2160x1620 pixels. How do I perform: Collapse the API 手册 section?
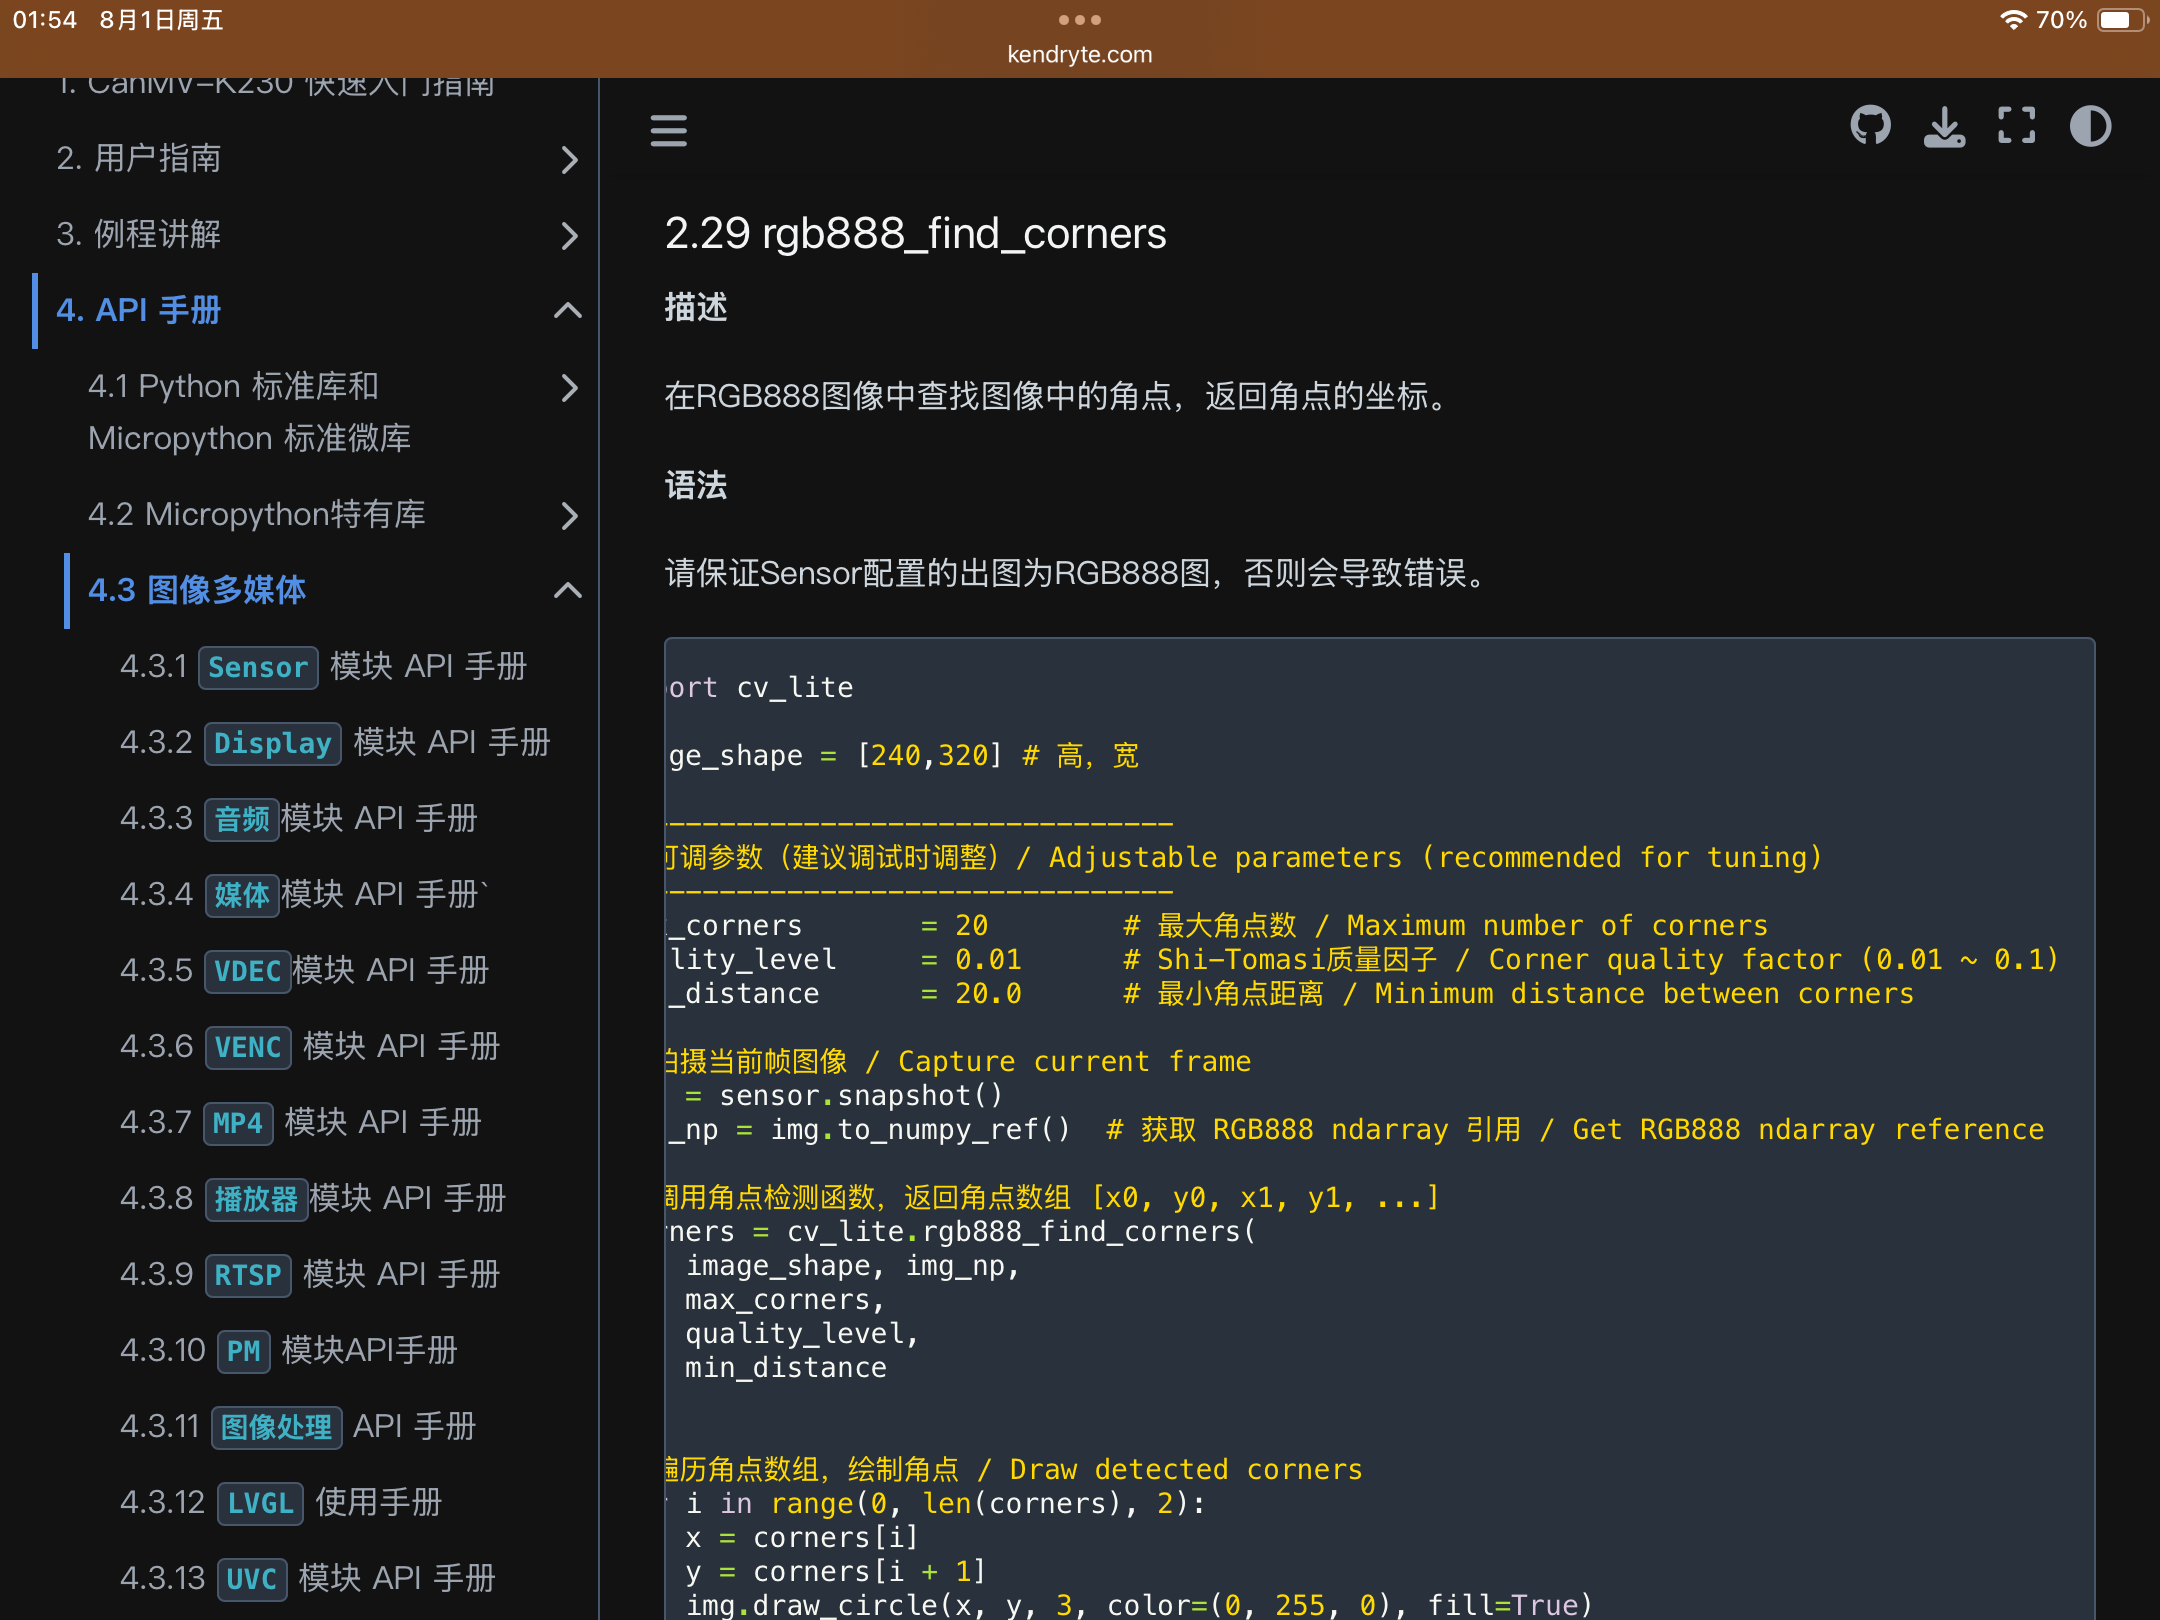[x=568, y=311]
